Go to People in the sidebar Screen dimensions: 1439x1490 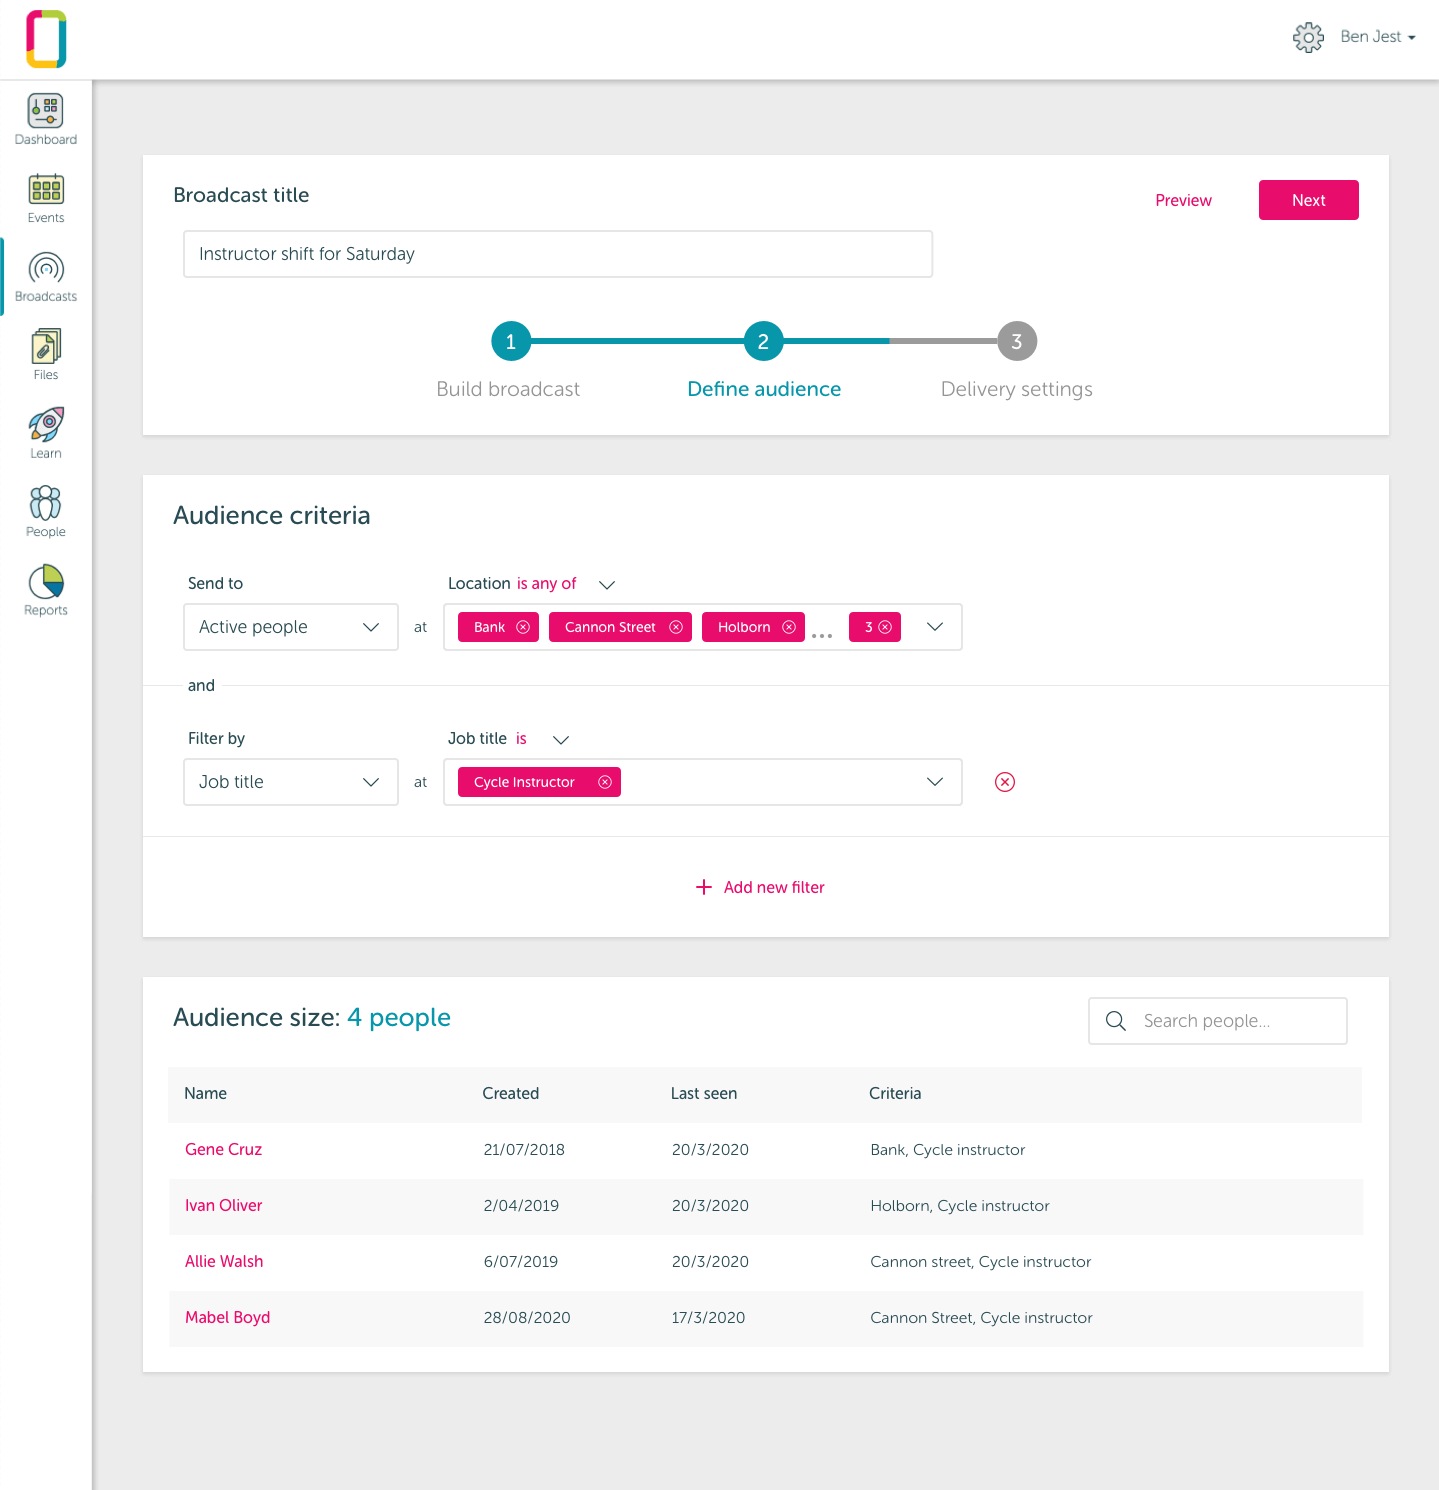pyautogui.click(x=46, y=512)
